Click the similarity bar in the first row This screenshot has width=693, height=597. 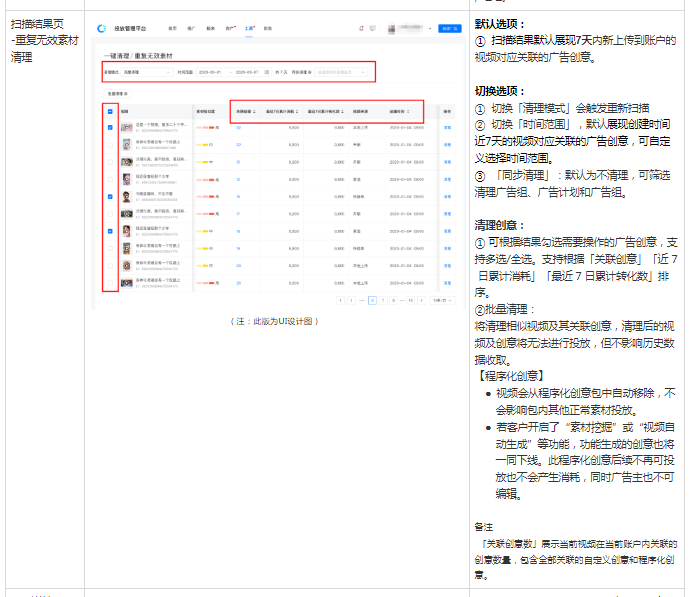(x=208, y=127)
